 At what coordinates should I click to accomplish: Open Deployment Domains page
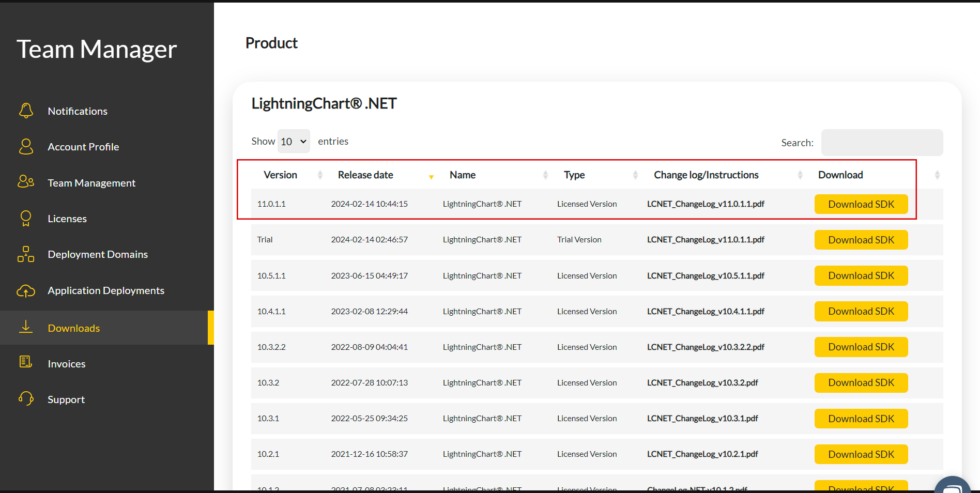pyautogui.click(x=98, y=254)
